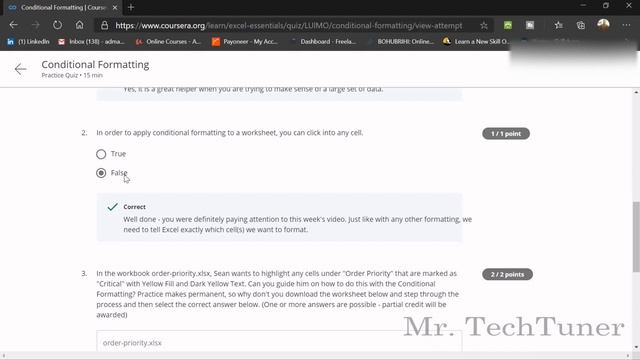The width and height of the screenshot is (640, 360).
Task: Open the Favorites list icon
Action: click(x=559, y=25)
